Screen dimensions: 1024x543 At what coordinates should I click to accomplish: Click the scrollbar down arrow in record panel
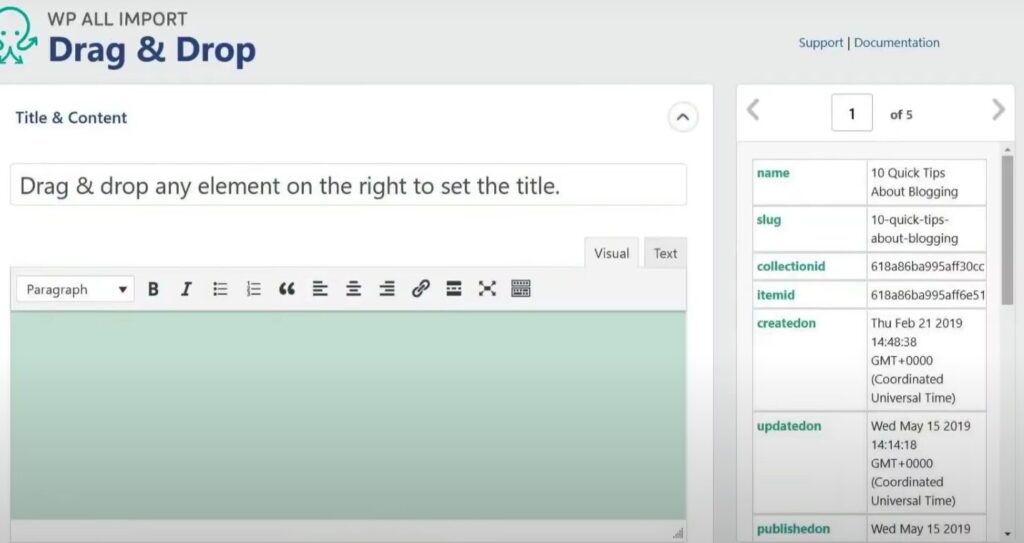(1007, 535)
